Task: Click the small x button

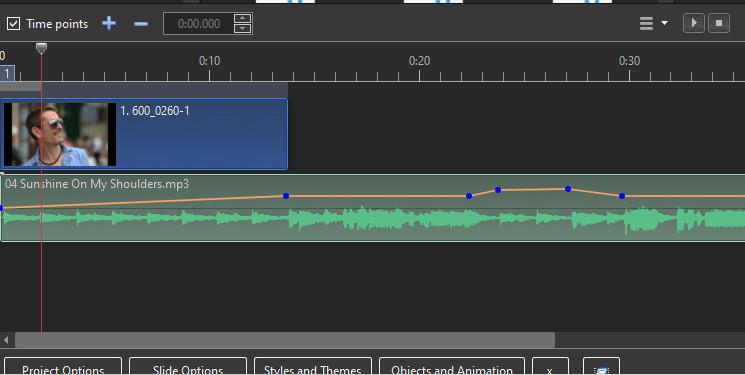Action: coord(550,367)
